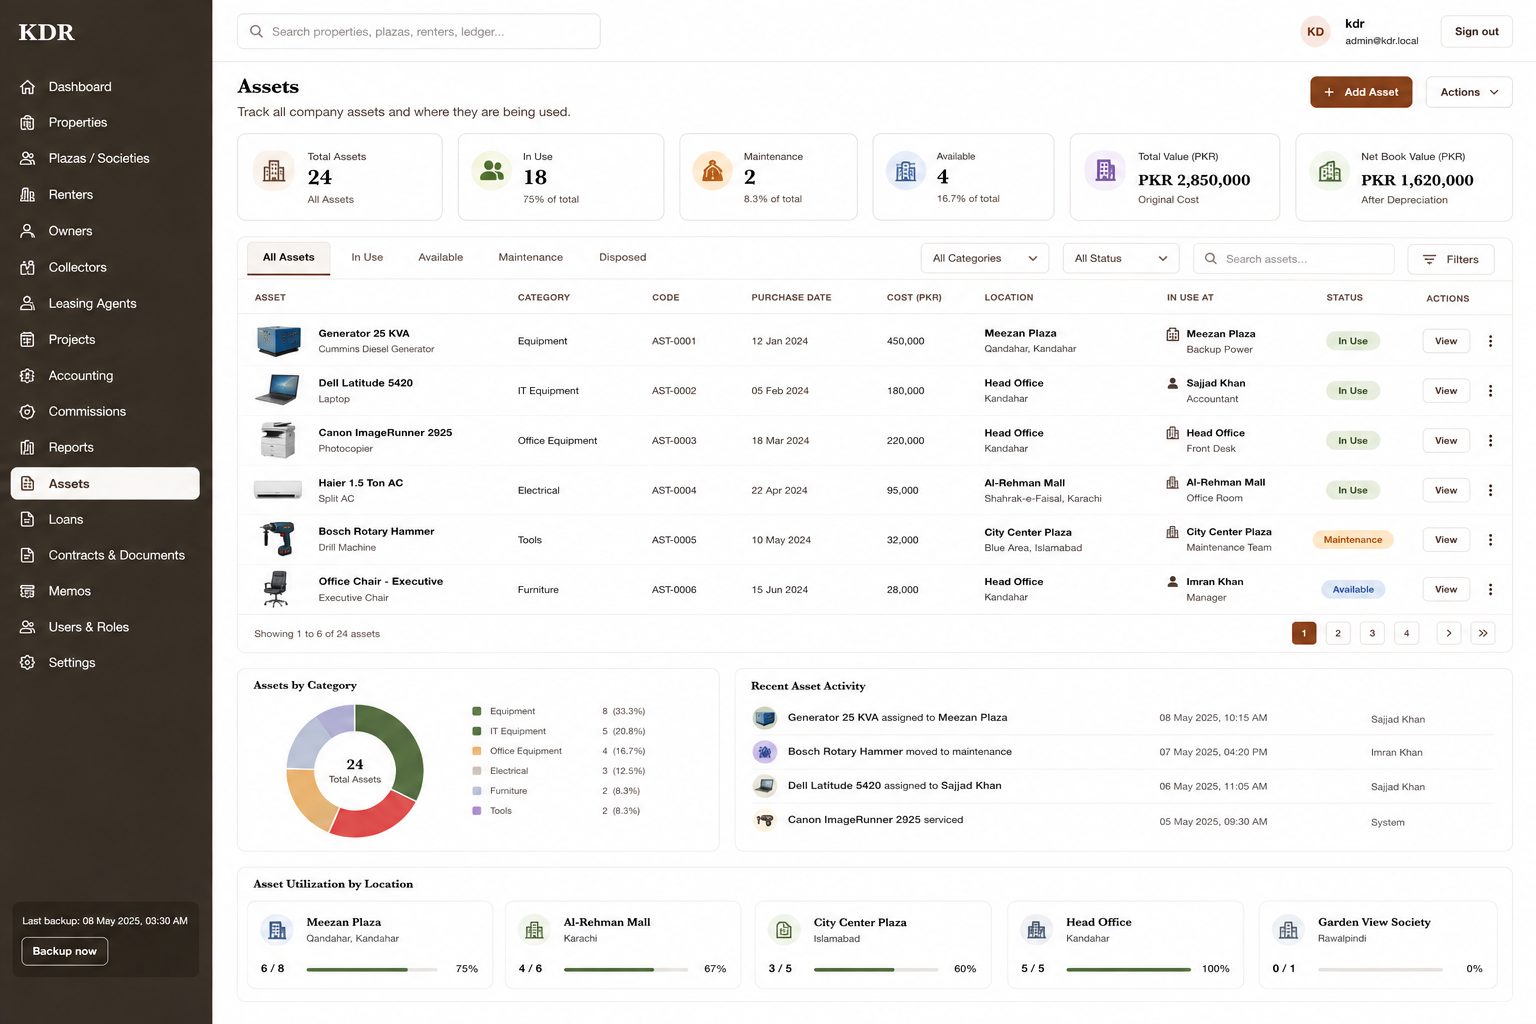Select the Renters icon in sidebar
This screenshot has width=1536, height=1024.
pos(28,195)
